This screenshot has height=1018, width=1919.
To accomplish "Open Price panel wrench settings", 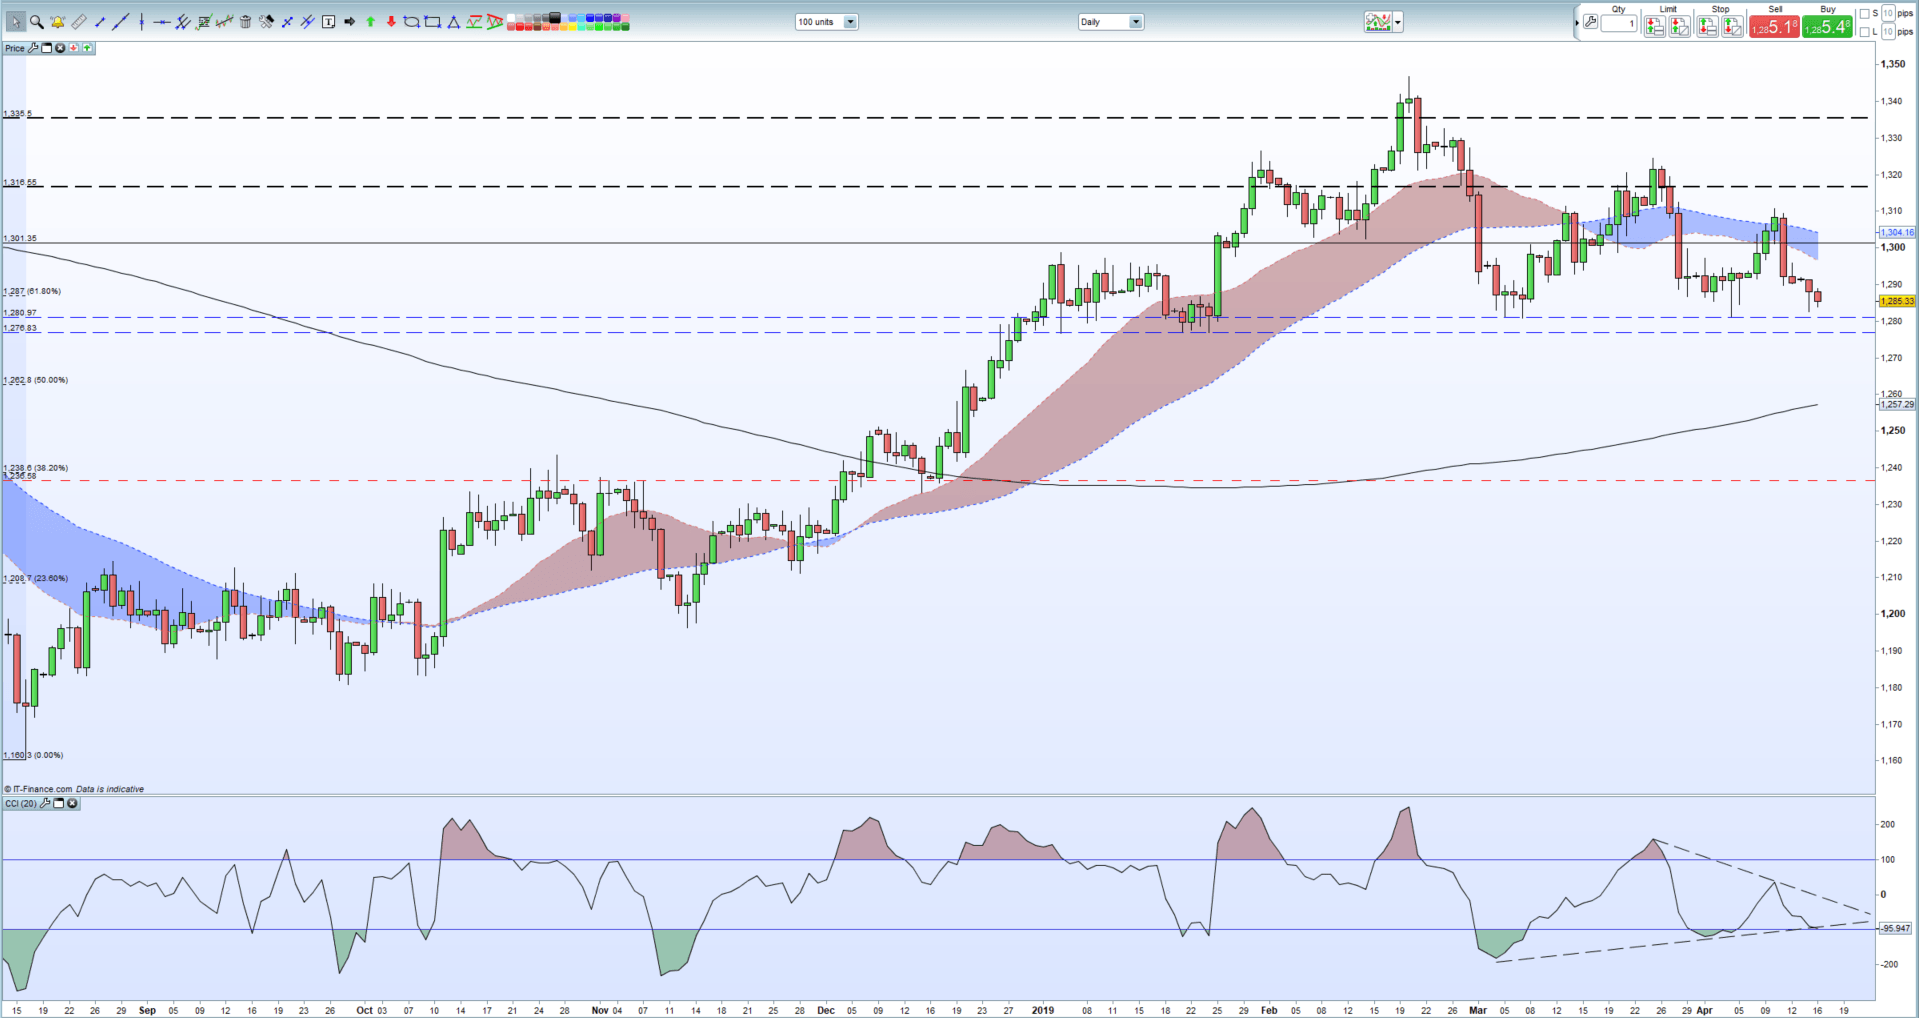I will coord(33,48).
